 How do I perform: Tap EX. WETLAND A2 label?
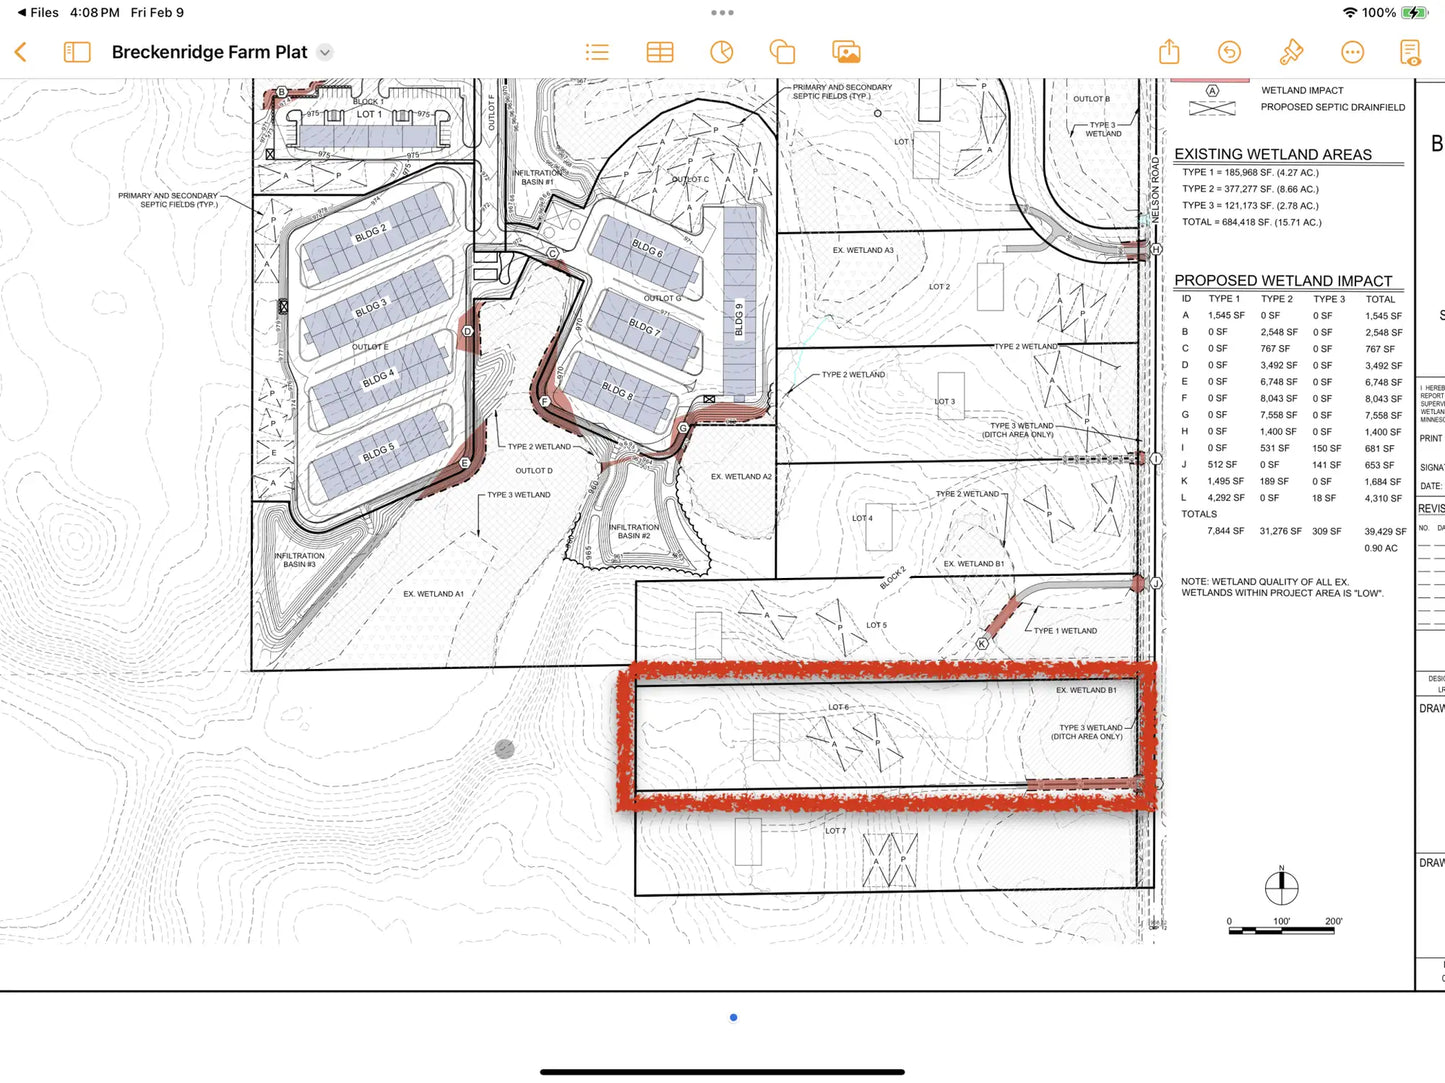(741, 477)
